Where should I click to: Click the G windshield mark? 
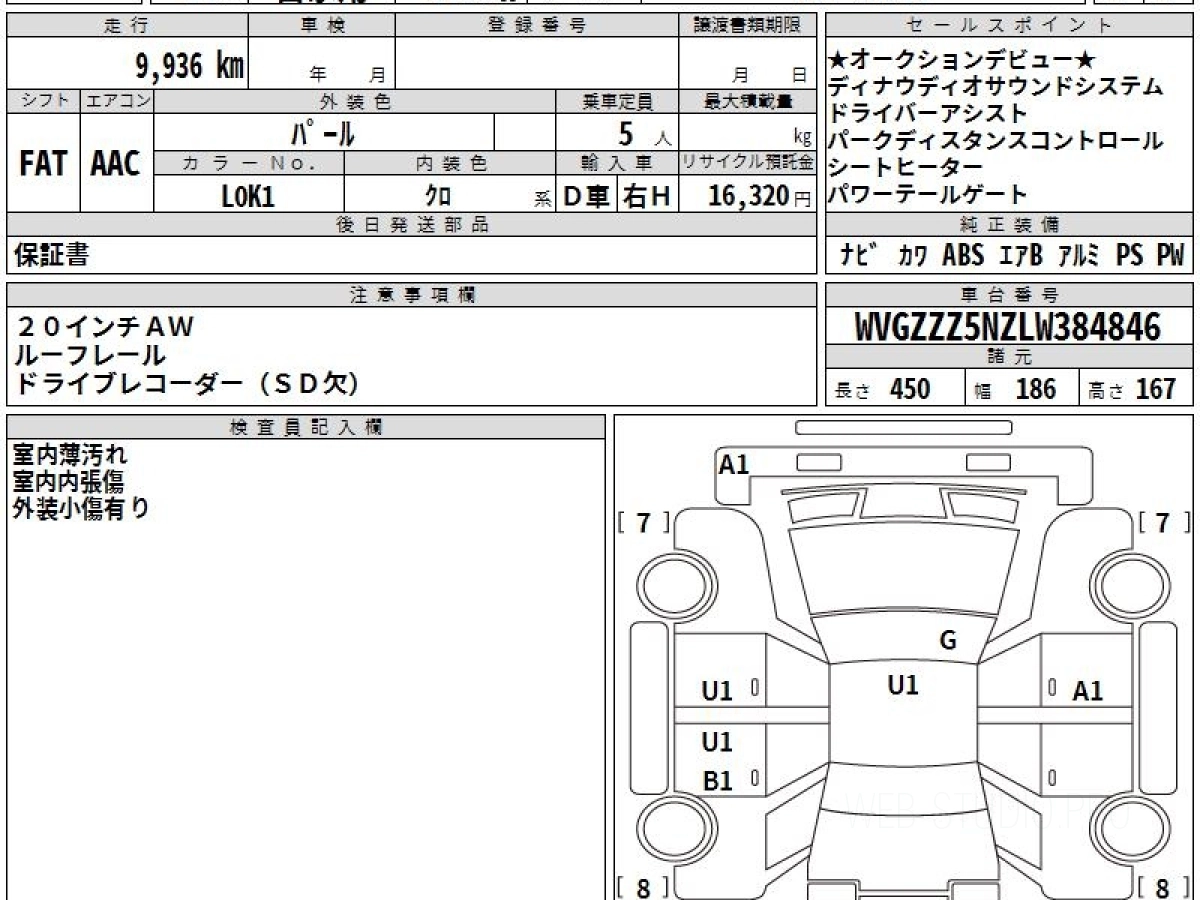coord(948,641)
